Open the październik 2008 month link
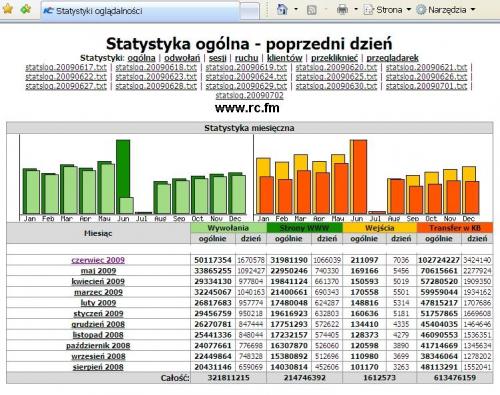 point(98,345)
